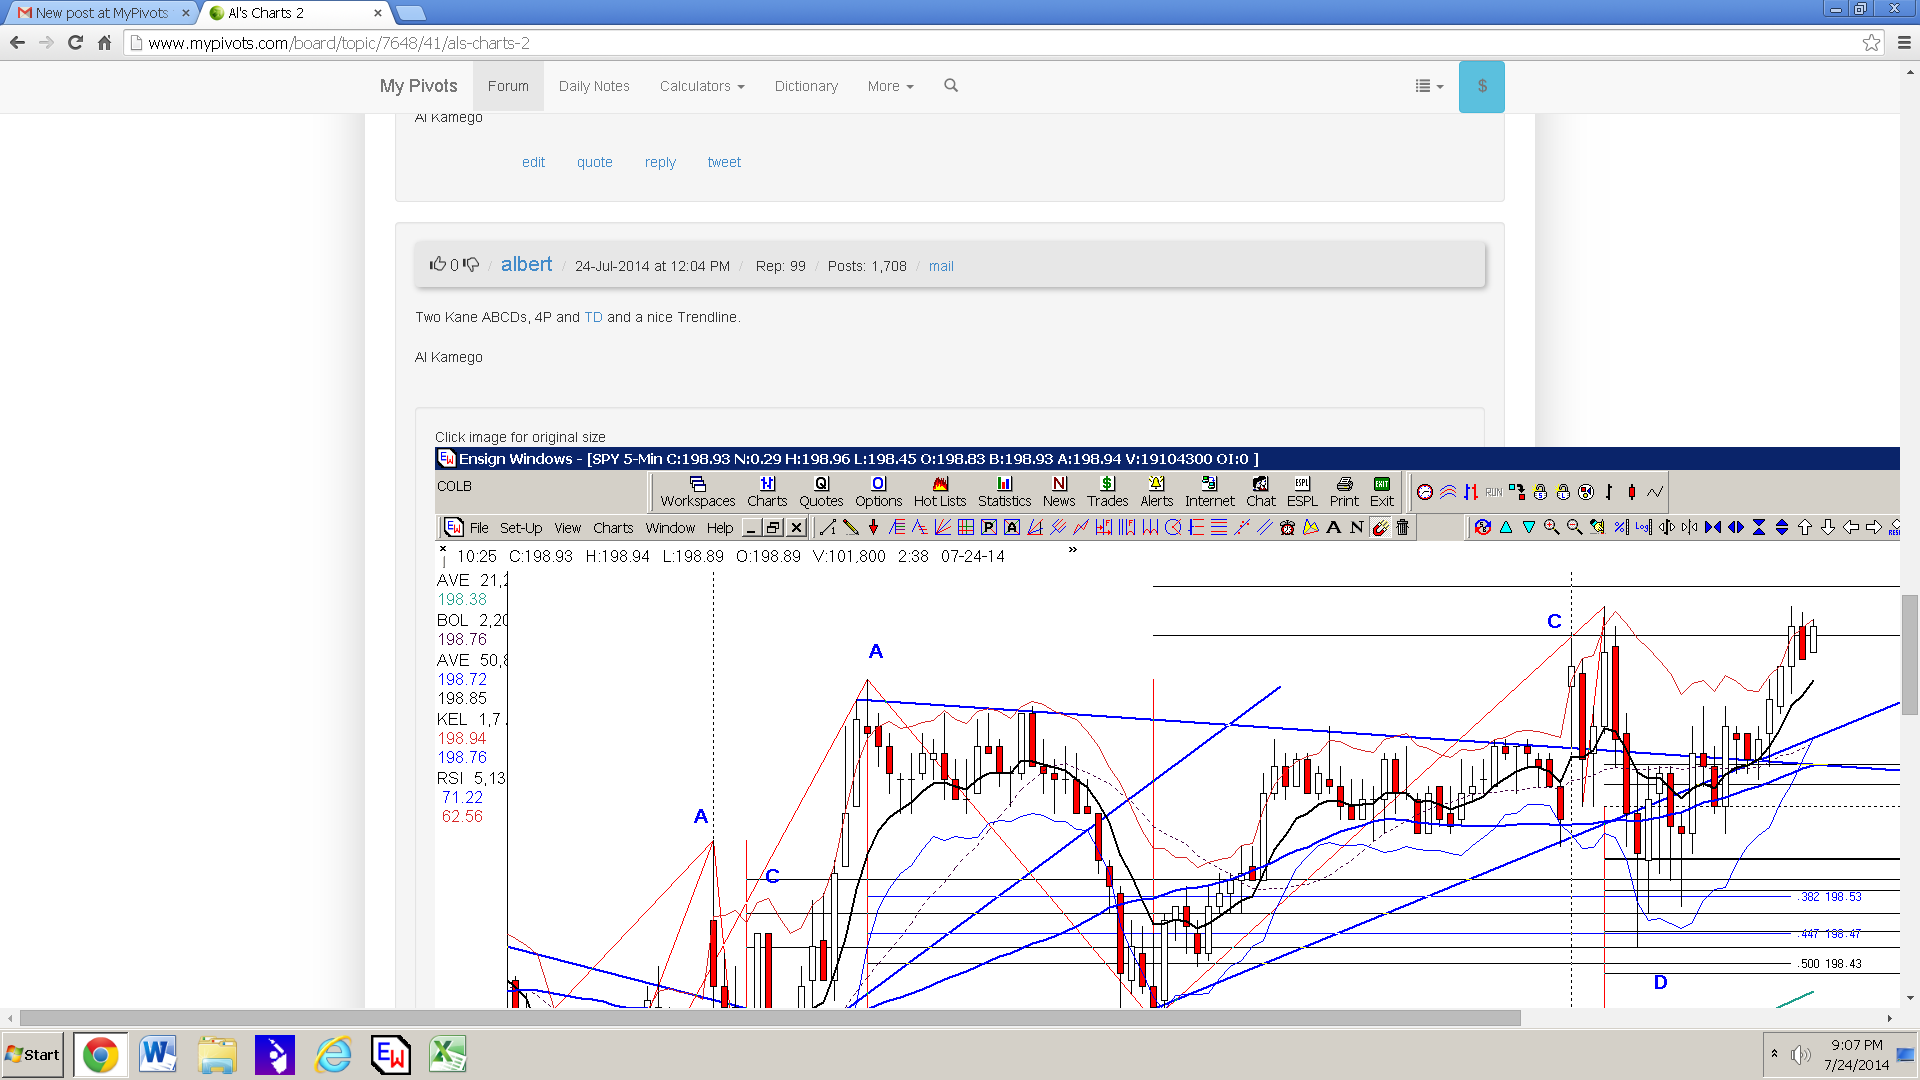Click the tweet link on the post
The width and height of the screenshot is (1920, 1080).
click(x=724, y=162)
